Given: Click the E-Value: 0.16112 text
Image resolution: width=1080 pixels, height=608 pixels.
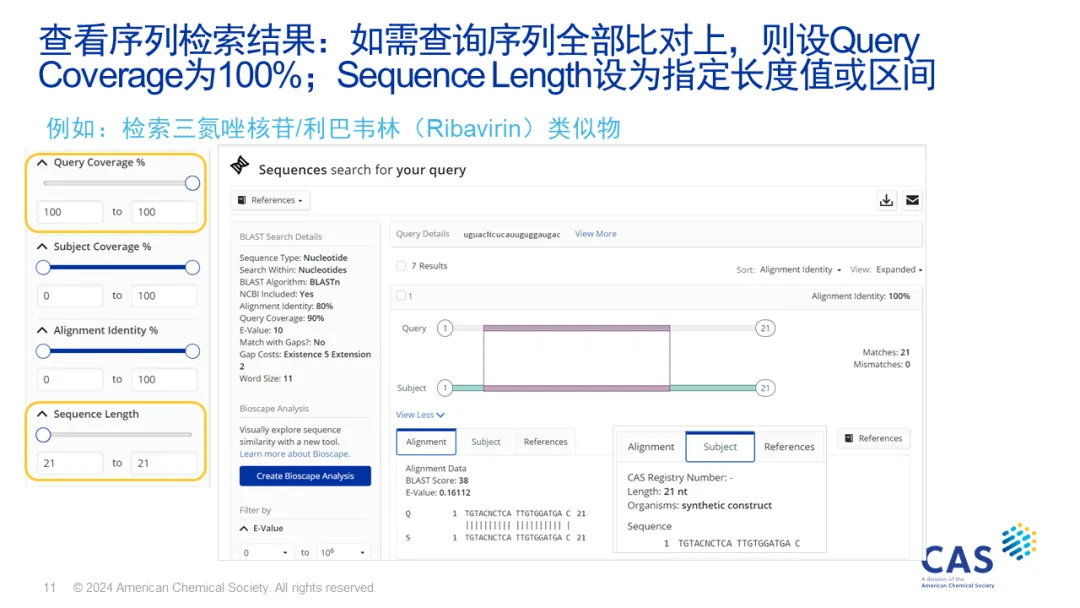Looking at the screenshot, I should point(438,493).
